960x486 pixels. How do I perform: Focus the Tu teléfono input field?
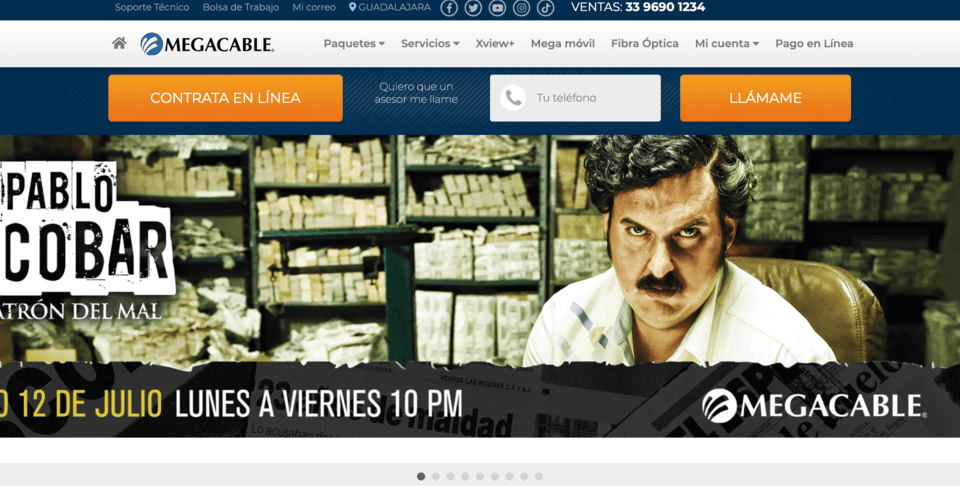coord(575,98)
